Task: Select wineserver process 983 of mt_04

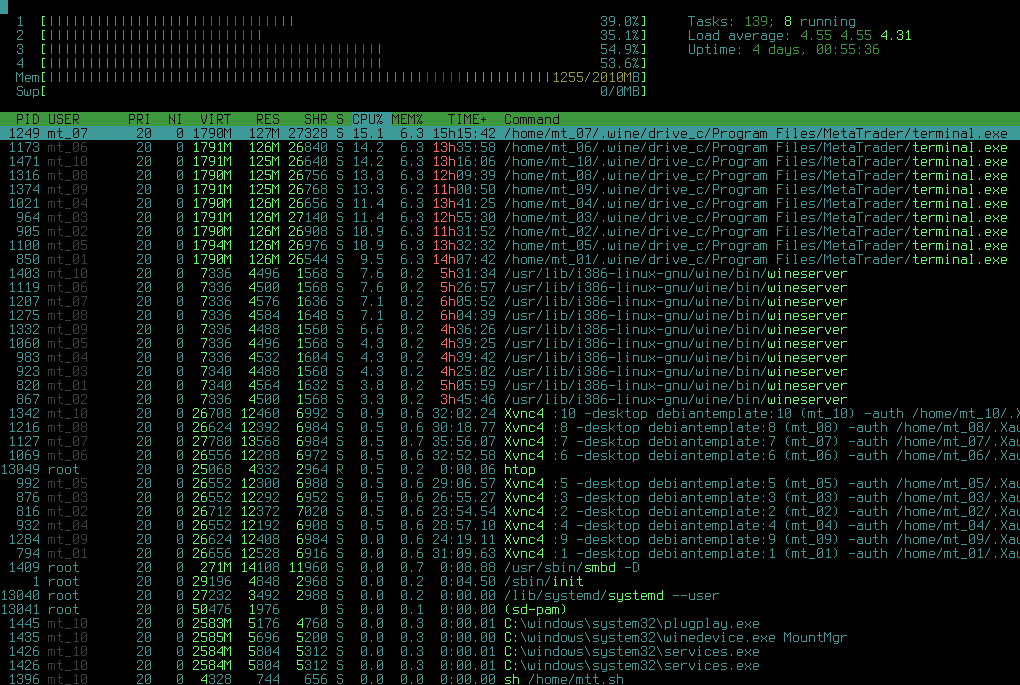Action: click(x=510, y=357)
